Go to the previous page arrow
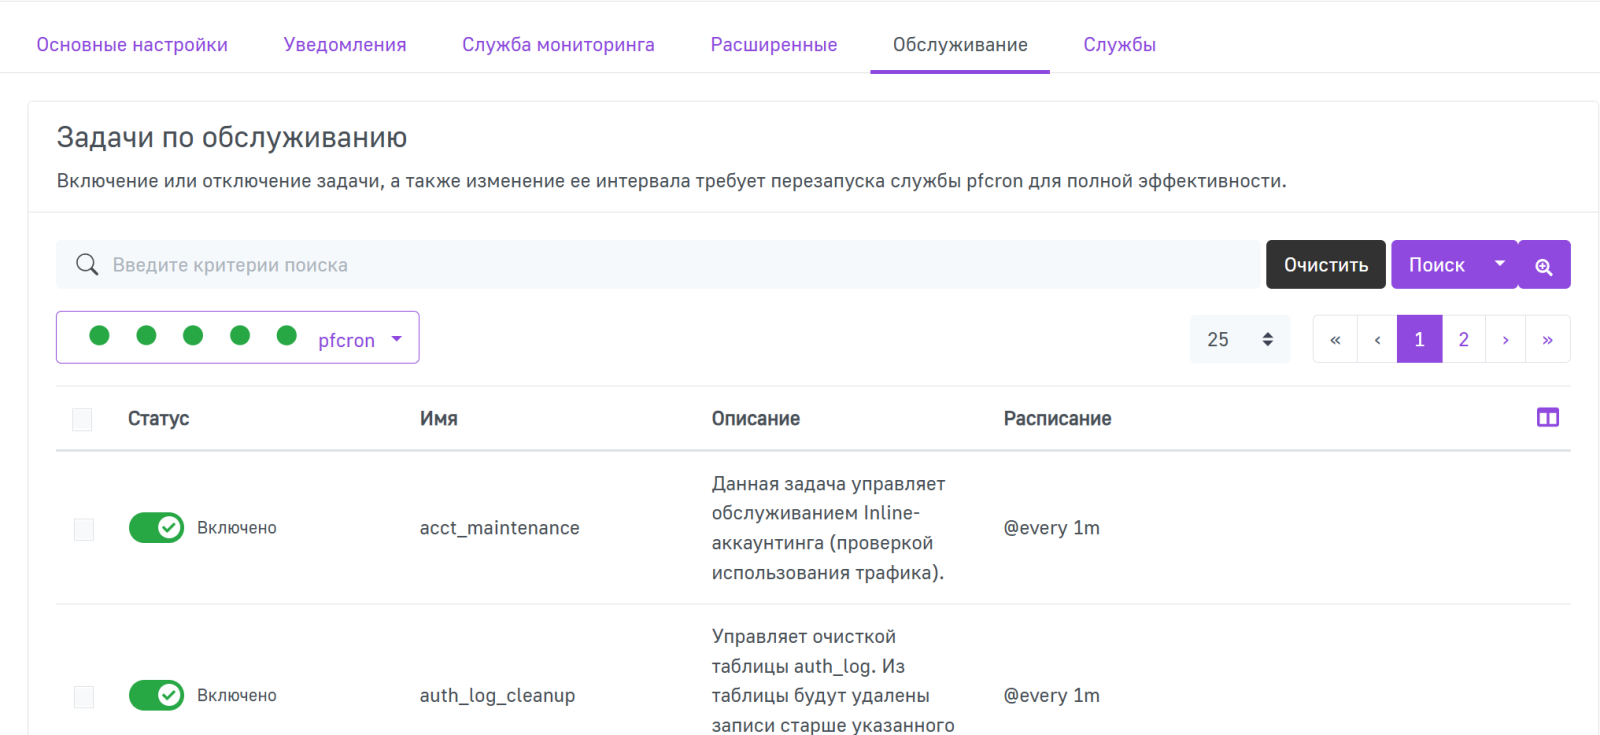 point(1377,340)
